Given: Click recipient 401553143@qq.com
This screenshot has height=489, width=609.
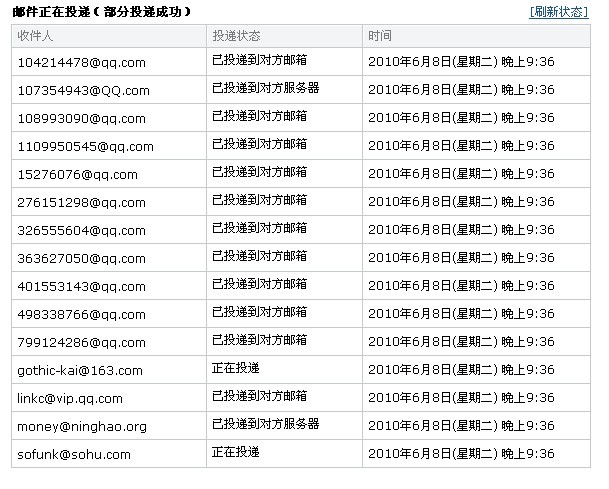Looking at the screenshot, I should (82, 286).
